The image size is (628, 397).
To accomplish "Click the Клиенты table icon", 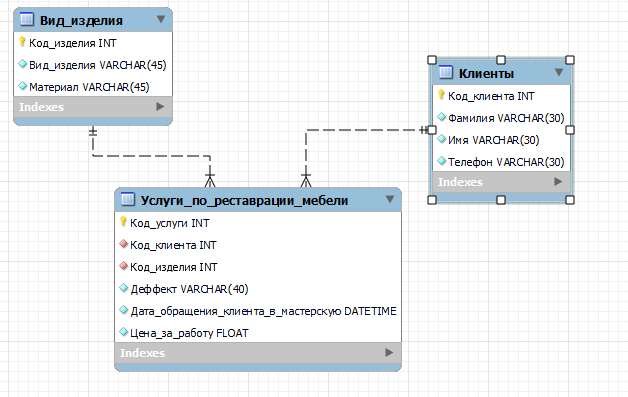I will (x=446, y=72).
